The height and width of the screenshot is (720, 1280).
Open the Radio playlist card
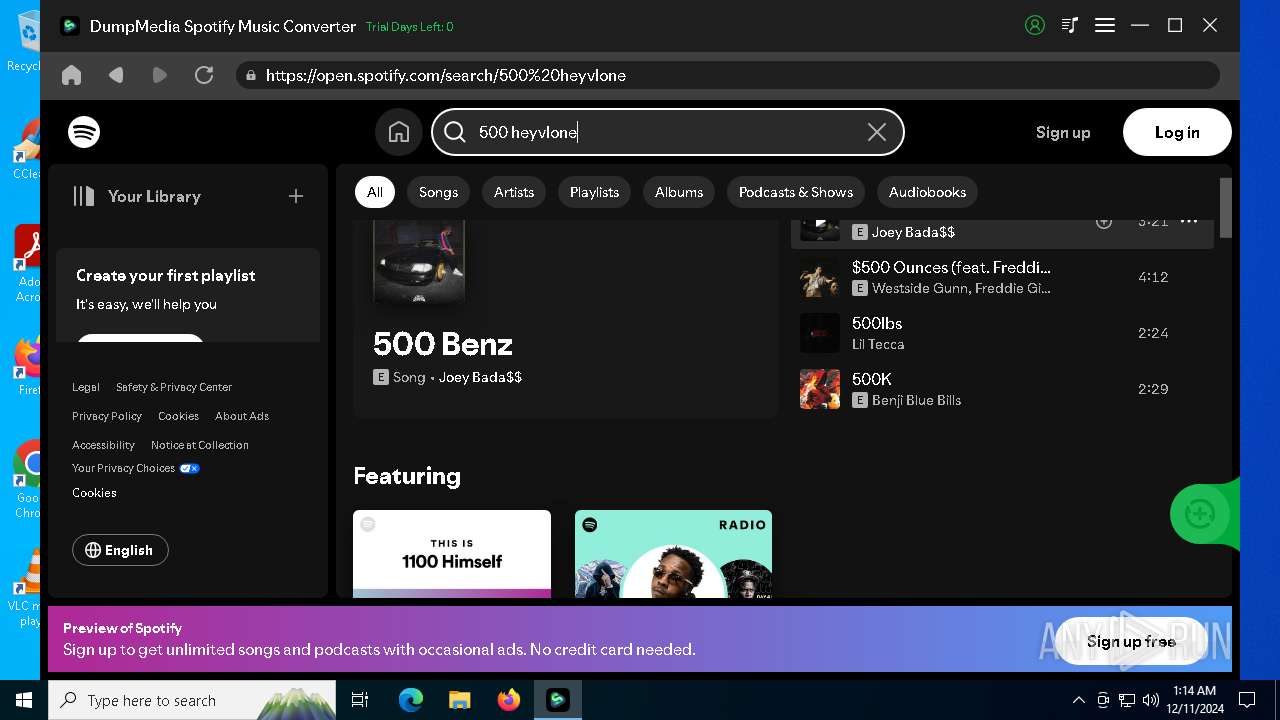pos(673,554)
